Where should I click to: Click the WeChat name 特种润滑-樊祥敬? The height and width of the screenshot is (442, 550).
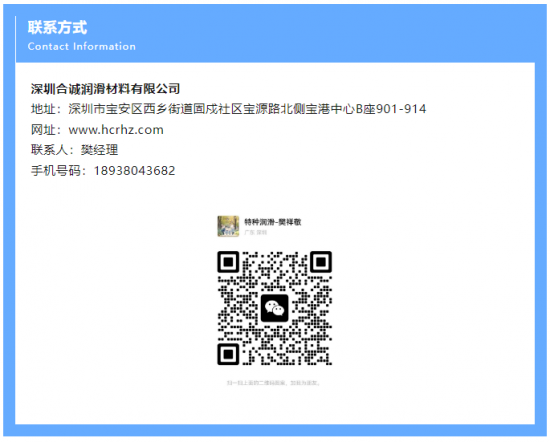click(x=273, y=222)
